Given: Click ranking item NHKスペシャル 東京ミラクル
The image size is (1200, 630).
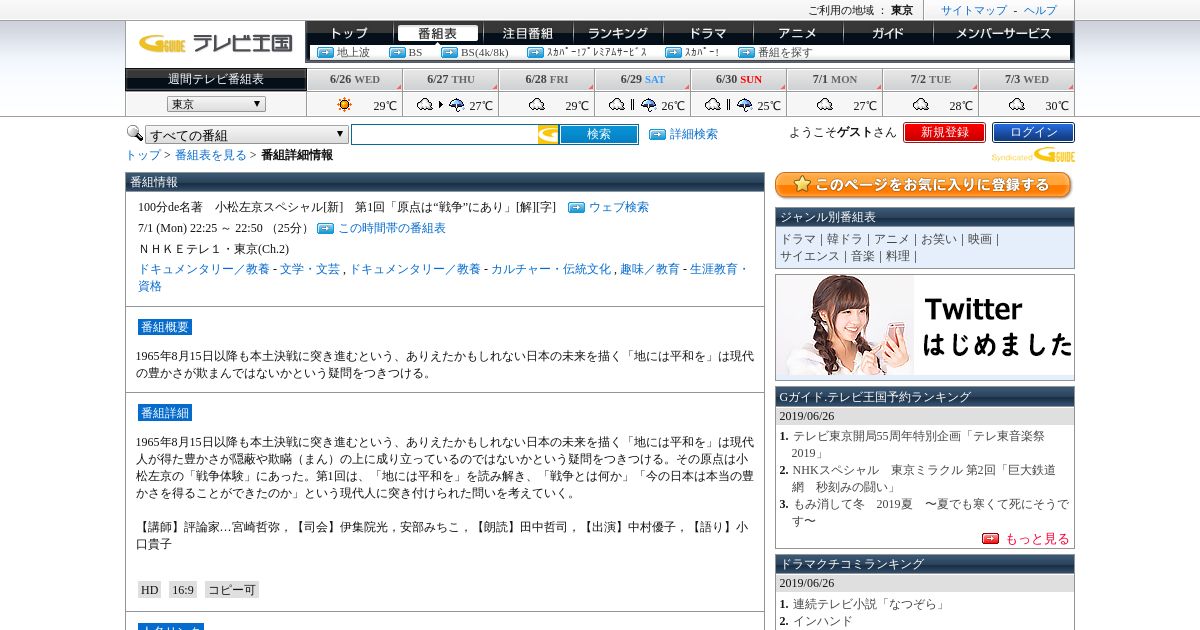Looking at the screenshot, I should pos(924,478).
